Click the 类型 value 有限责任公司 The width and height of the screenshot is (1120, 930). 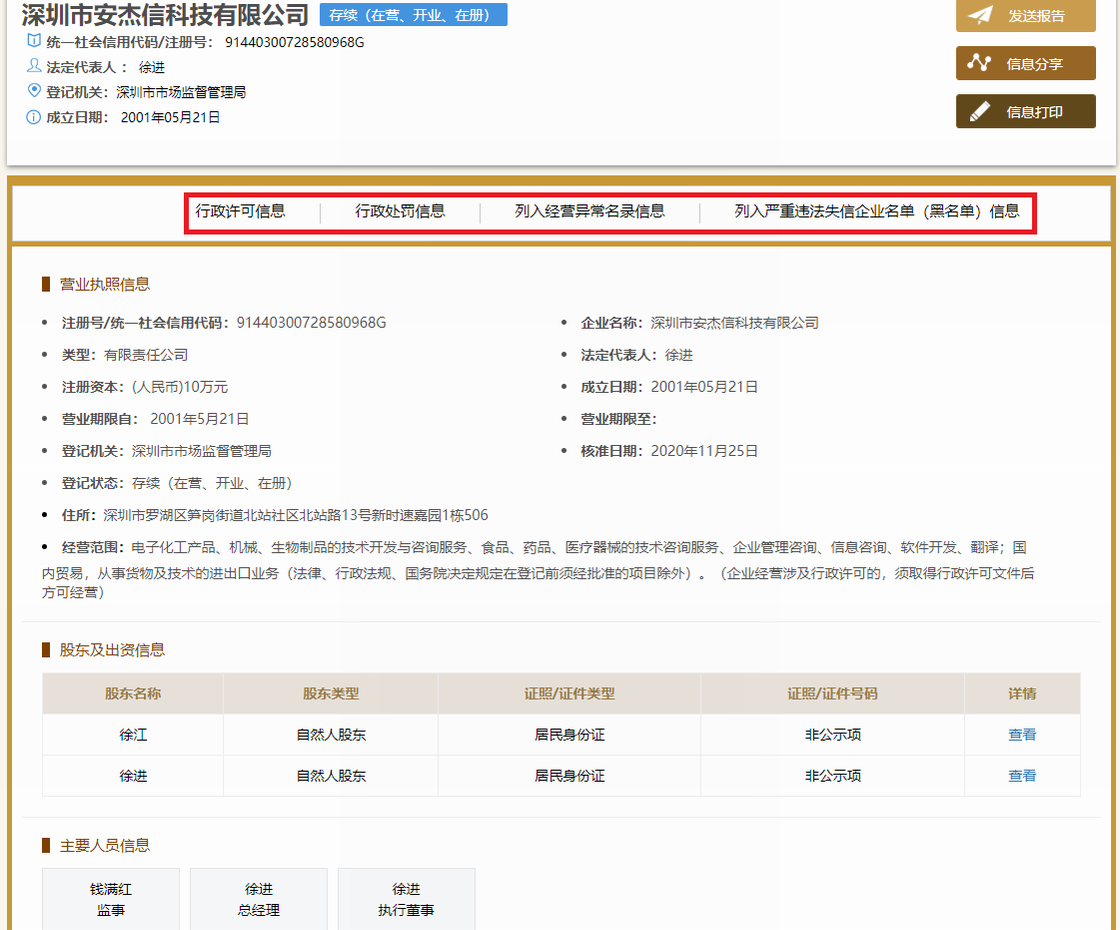coord(146,355)
